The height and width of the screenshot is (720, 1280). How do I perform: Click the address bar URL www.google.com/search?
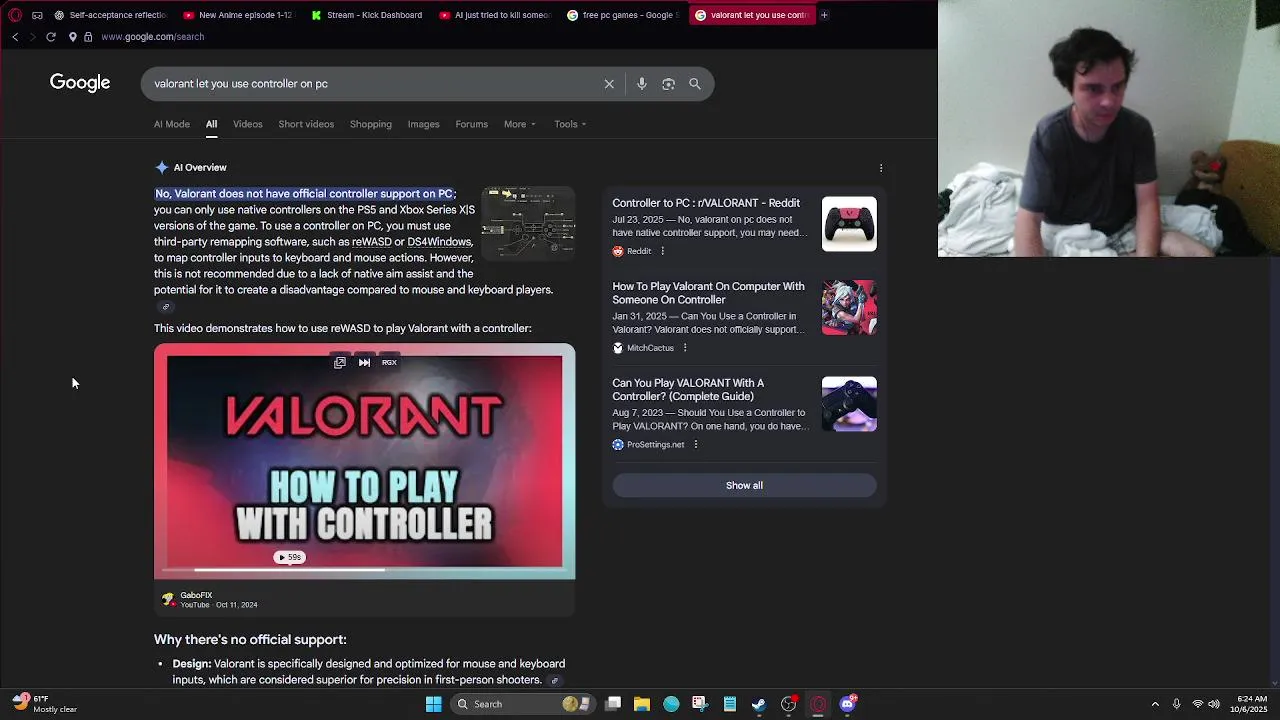(152, 37)
